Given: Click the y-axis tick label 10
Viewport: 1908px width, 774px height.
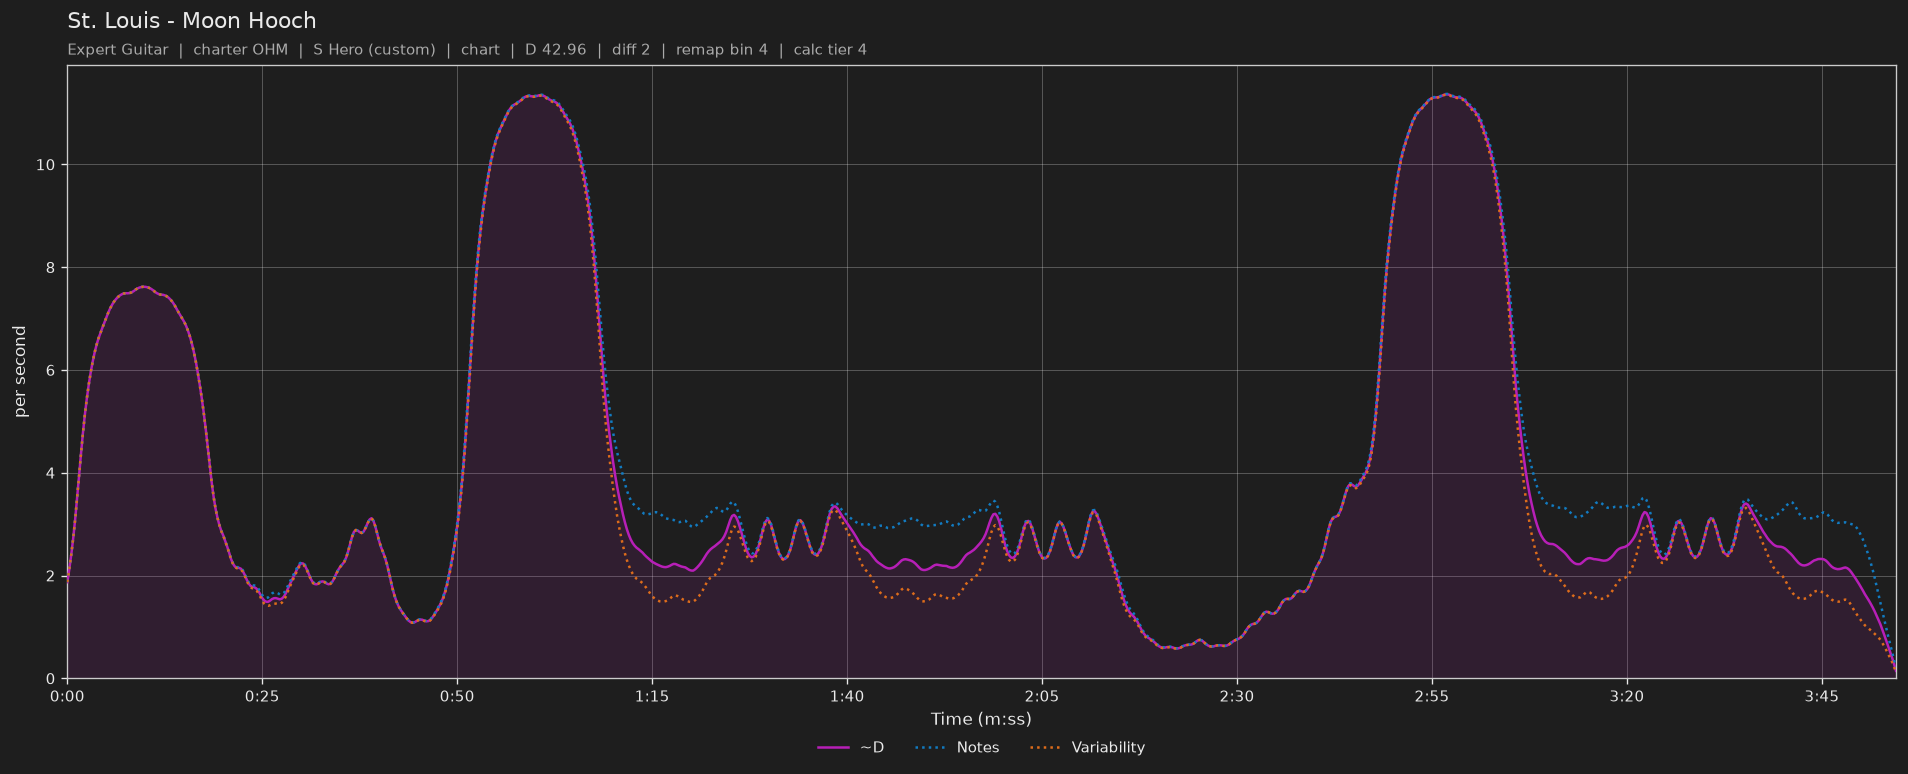Looking at the screenshot, I should point(45,165).
